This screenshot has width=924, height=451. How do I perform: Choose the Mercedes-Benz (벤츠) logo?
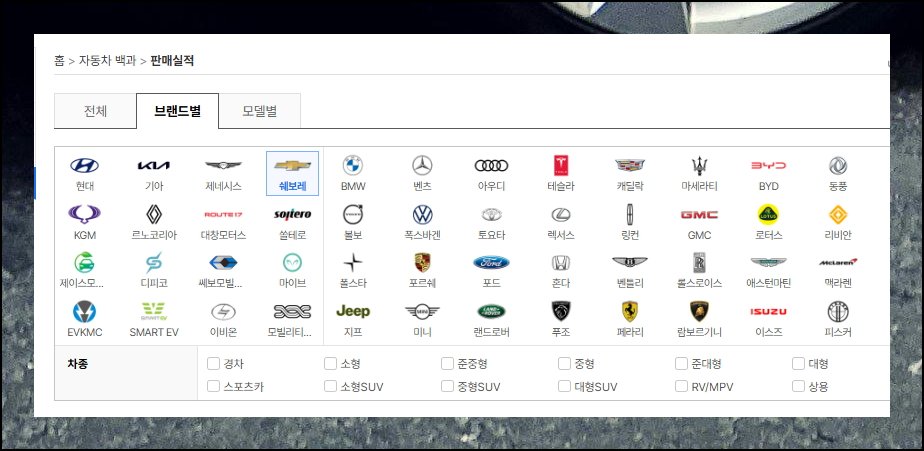click(x=423, y=166)
